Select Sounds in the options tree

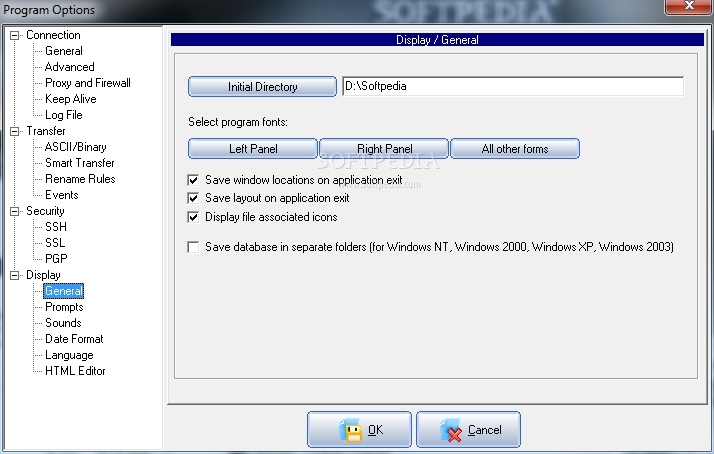click(x=63, y=323)
